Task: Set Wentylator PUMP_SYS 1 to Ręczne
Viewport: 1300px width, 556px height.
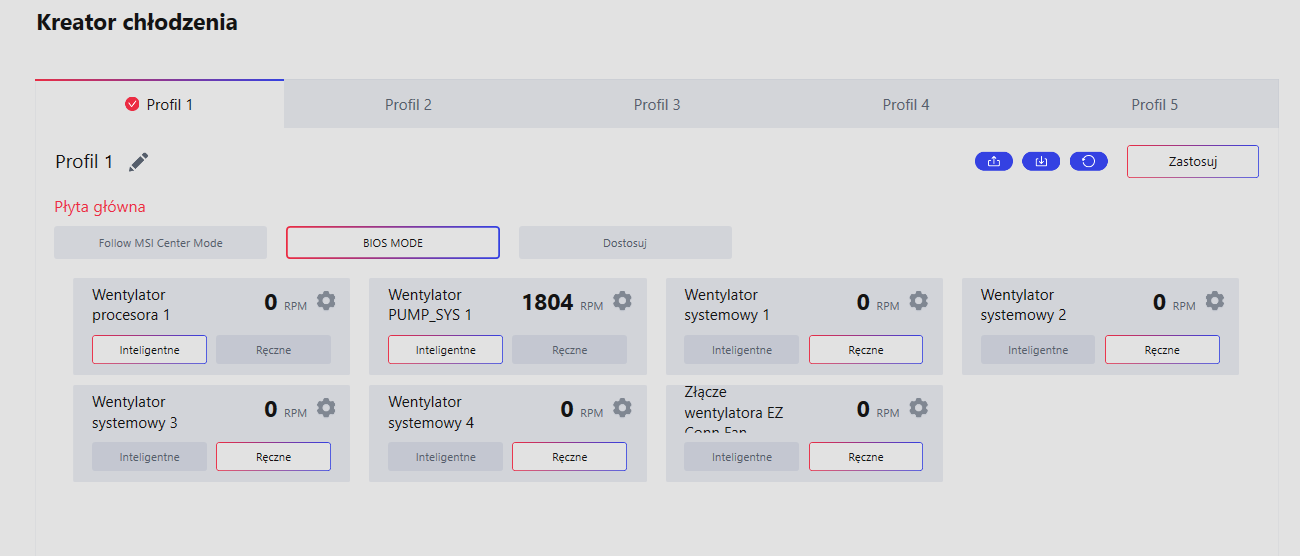Action: [x=569, y=350]
